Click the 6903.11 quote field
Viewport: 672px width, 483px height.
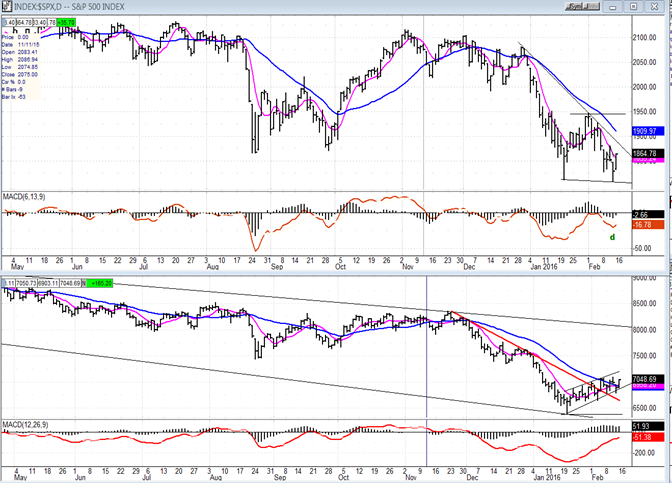tap(48, 283)
